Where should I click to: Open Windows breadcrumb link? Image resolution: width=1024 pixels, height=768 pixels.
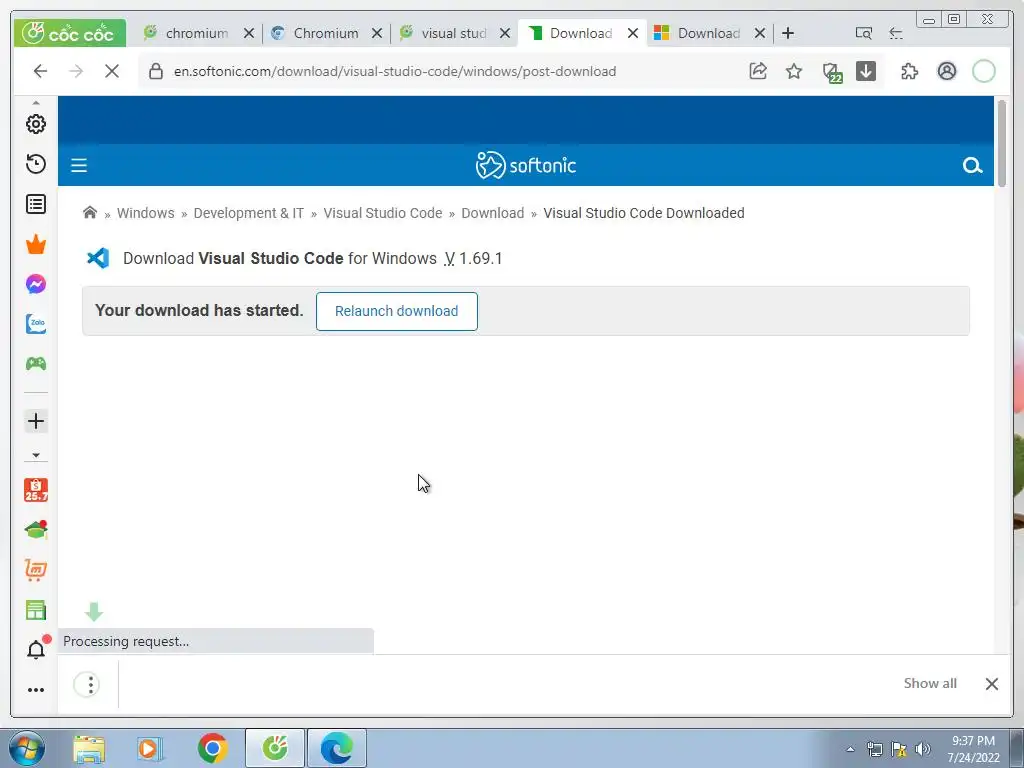[x=146, y=213]
